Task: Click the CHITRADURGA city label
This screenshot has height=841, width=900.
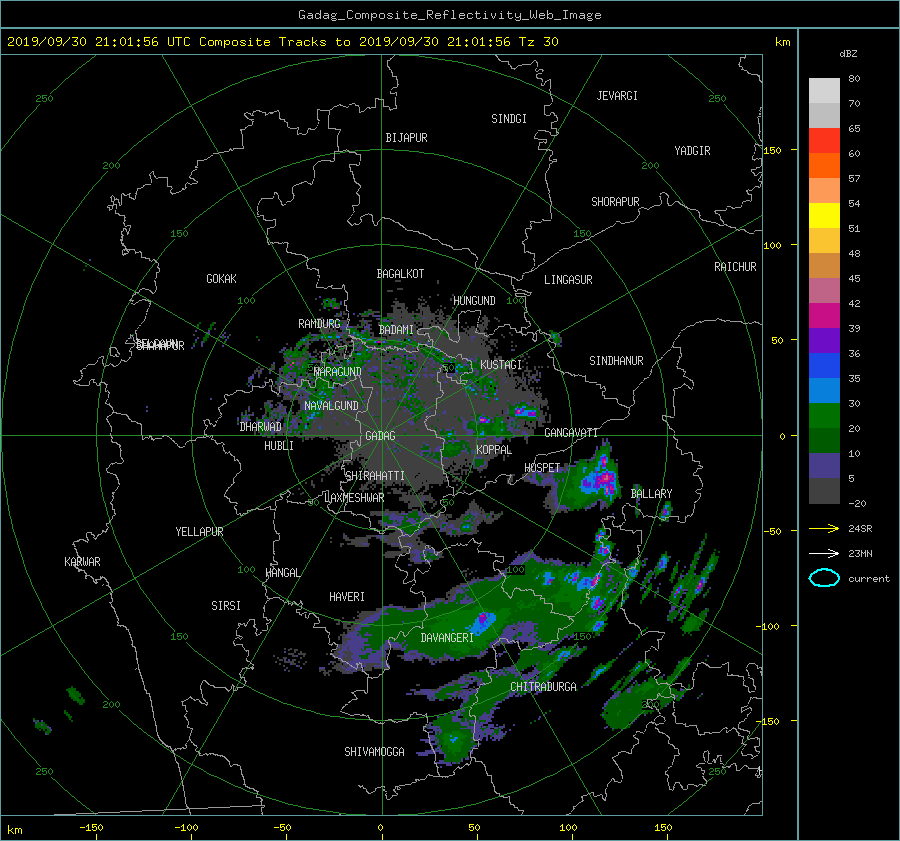Action: click(544, 687)
